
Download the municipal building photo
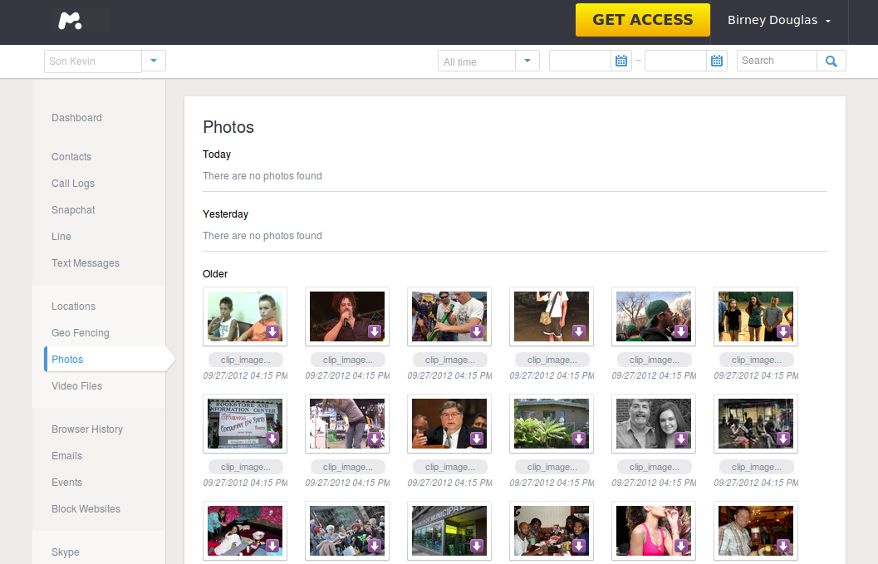tap(477, 546)
